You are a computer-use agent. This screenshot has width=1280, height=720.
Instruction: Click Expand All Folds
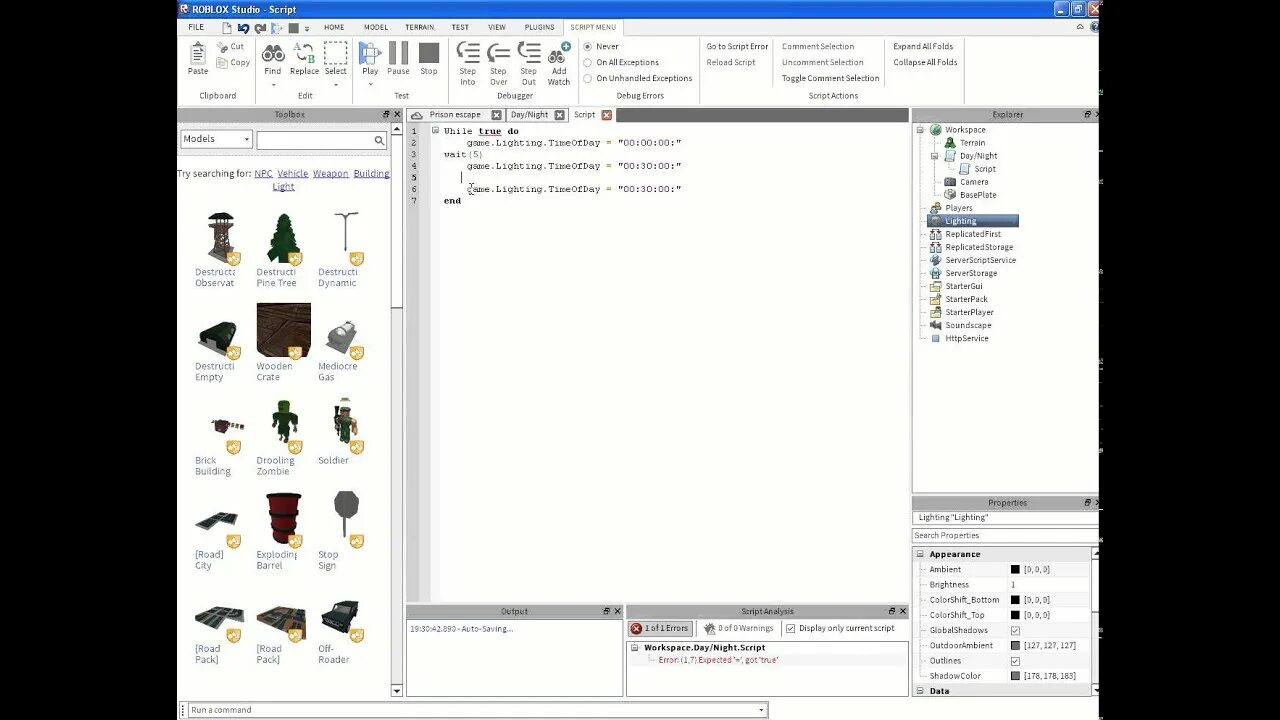pos(923,46)
